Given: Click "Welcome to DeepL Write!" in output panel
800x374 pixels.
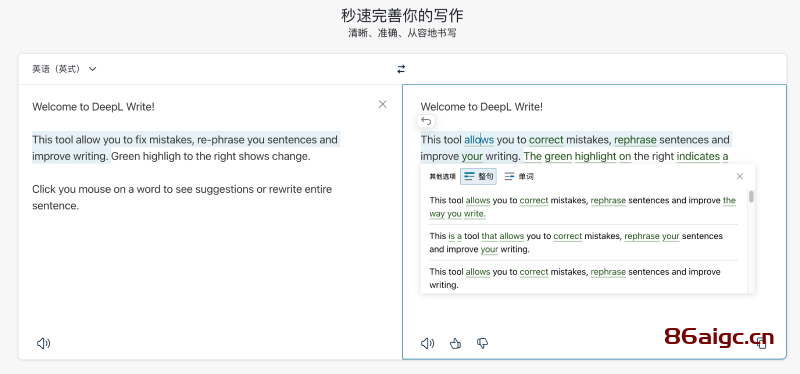Looking at the screenshot, I should pyautogui.click(x=482, y=107).
